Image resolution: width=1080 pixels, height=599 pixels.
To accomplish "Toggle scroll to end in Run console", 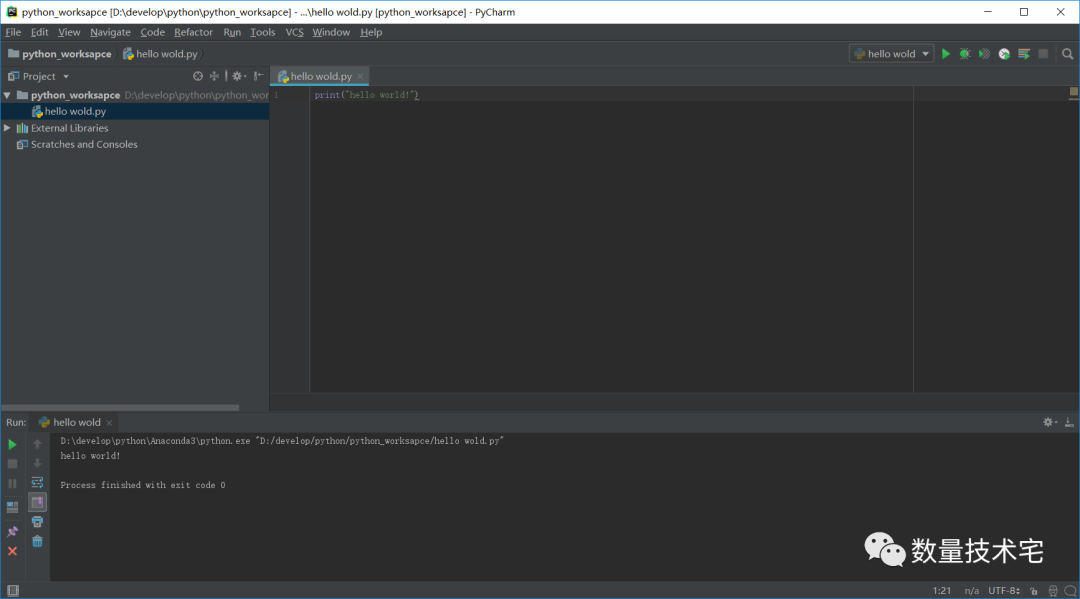I will pos(37,502).
